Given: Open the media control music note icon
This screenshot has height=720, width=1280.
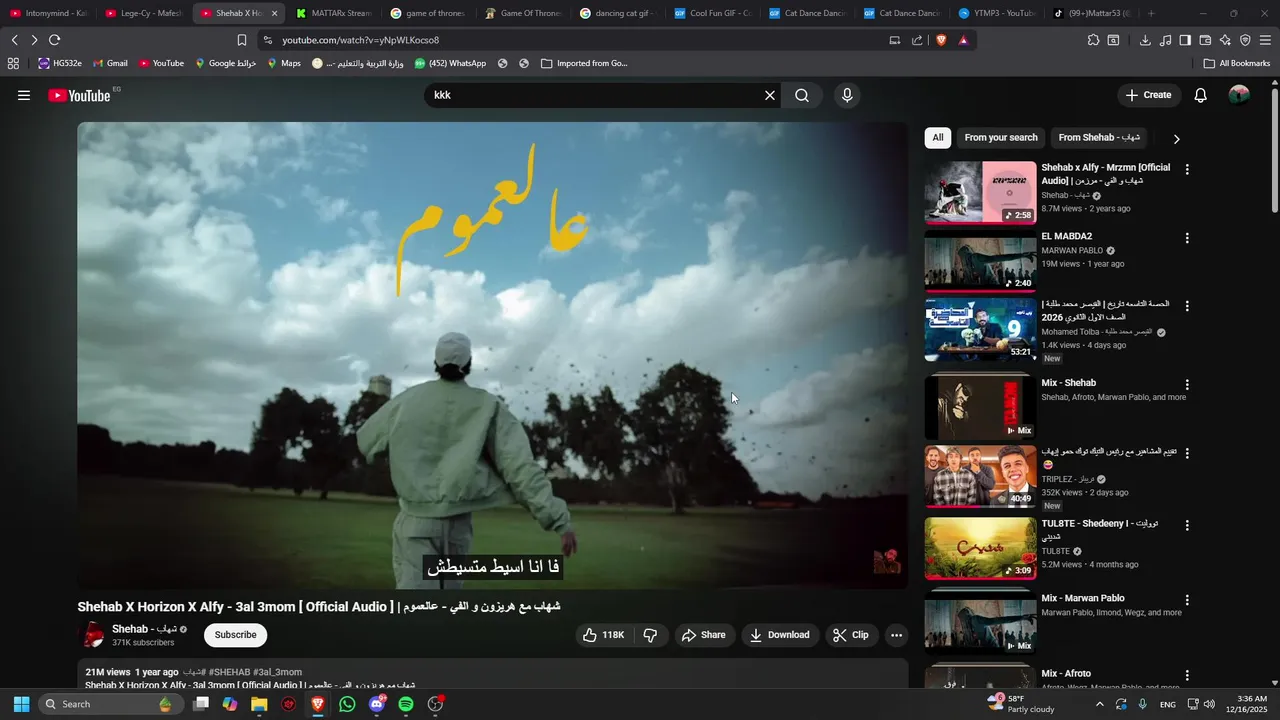Looking at the screenshot, I should 1165,40.
